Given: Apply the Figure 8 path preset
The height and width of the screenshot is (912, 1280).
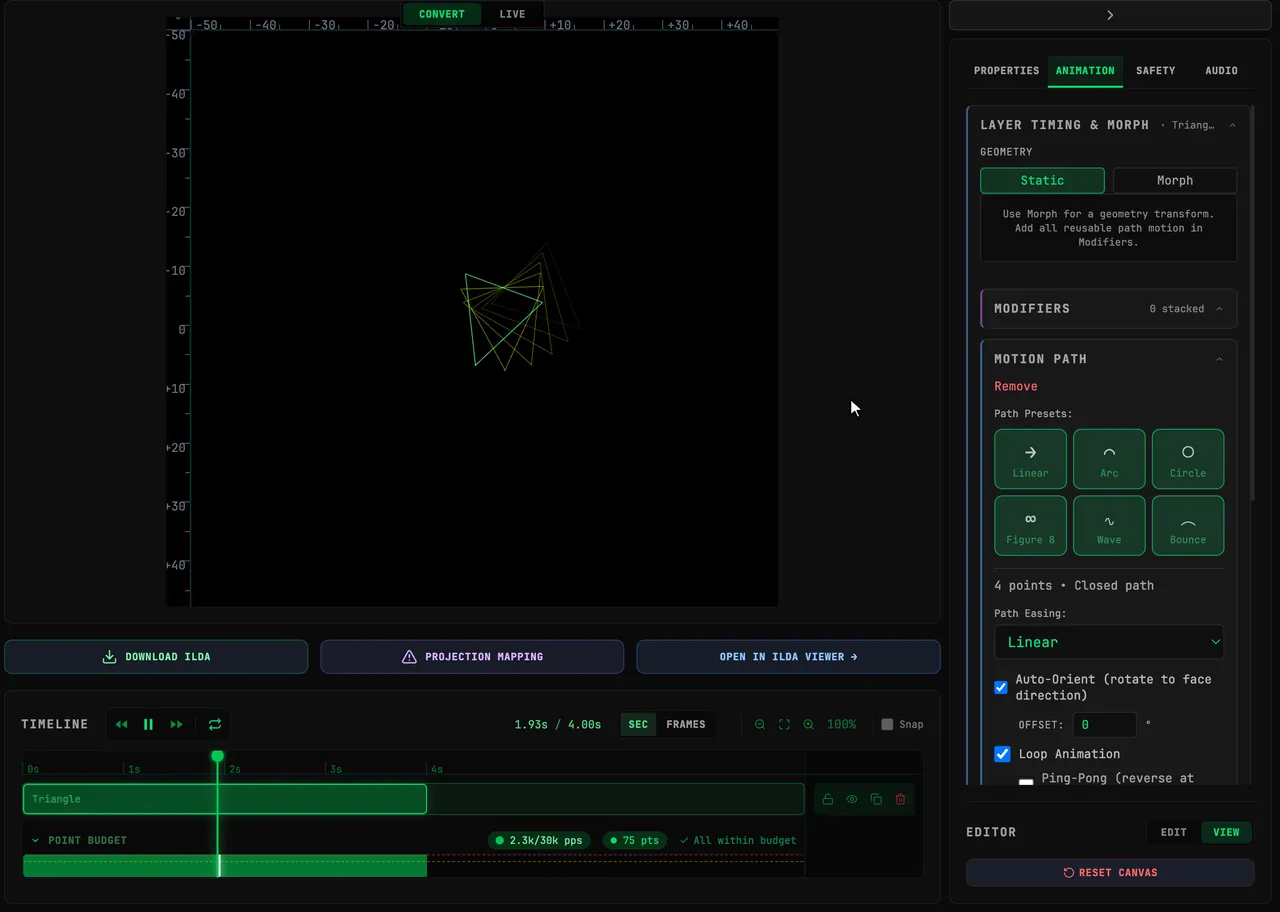Looking at the screenshot, I should point(1030,526).
